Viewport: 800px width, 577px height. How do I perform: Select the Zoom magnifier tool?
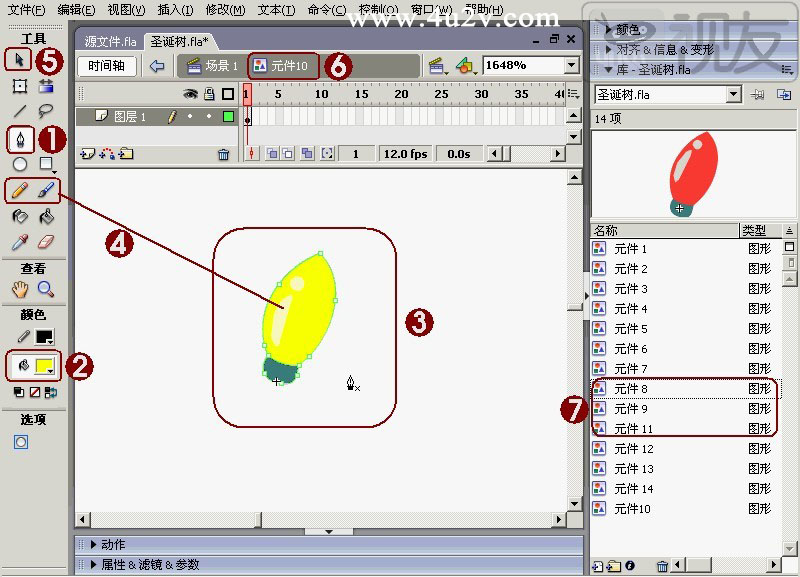click(46, 289)
